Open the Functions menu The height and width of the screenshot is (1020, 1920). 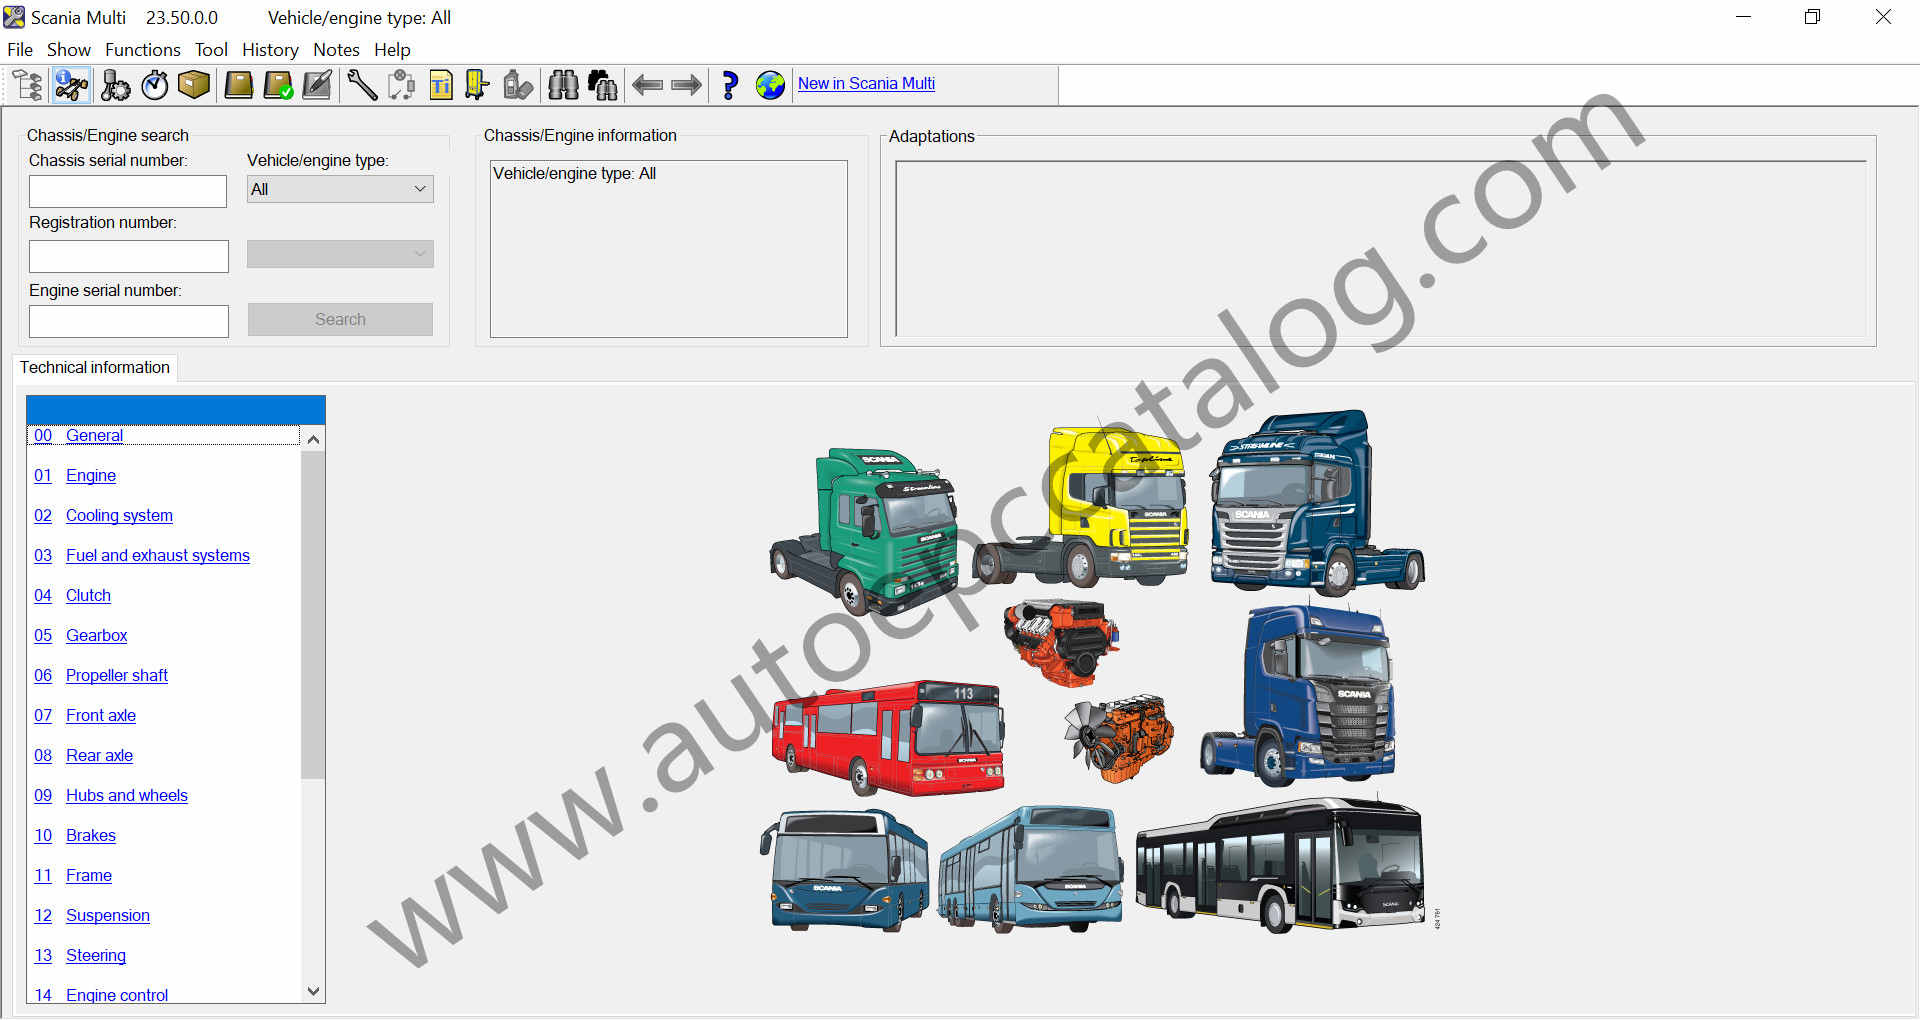tap(143, 50)
